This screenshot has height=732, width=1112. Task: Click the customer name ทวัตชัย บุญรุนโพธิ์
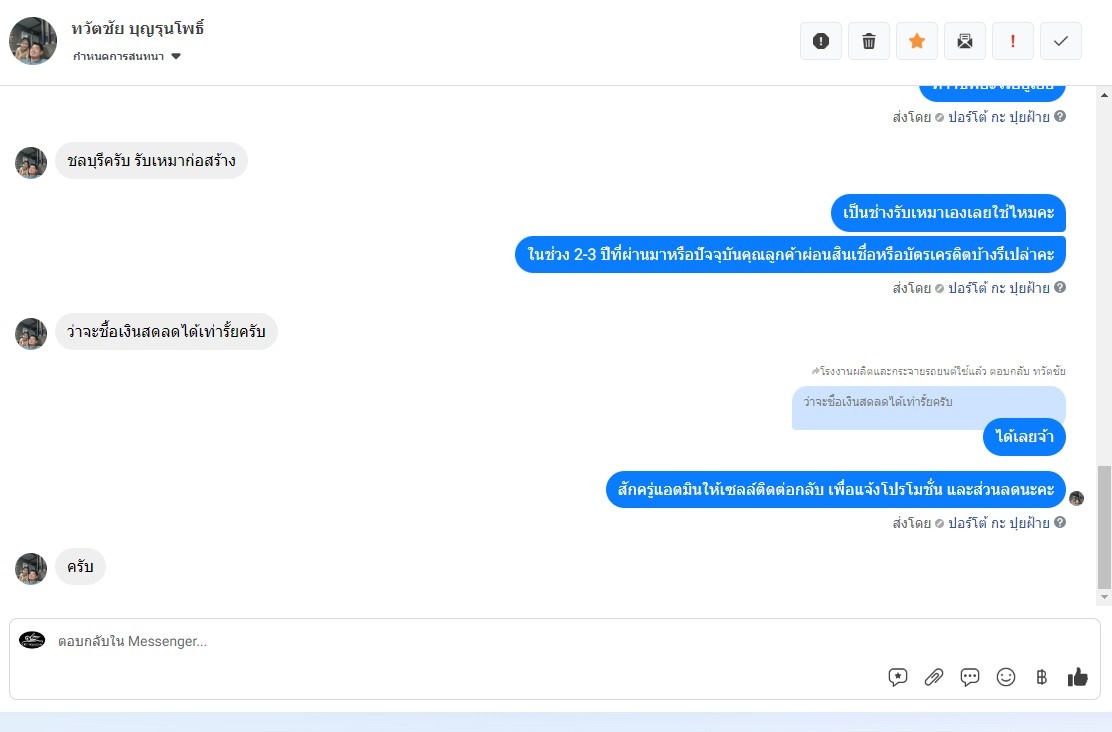point(138,29)
